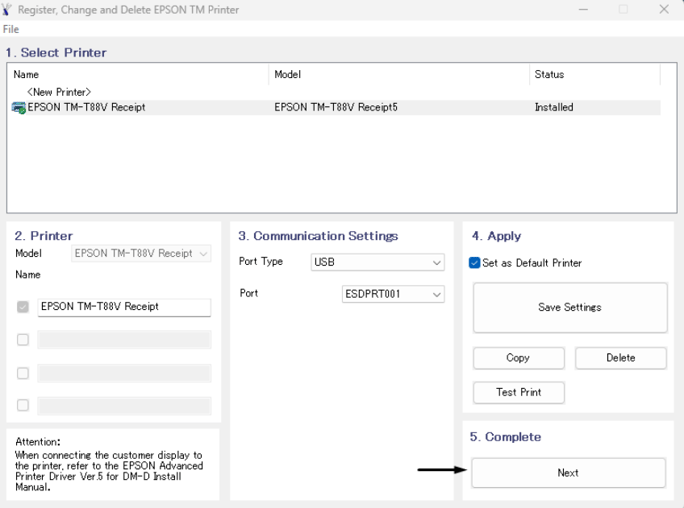Click the printer name text field

point(124,307)
